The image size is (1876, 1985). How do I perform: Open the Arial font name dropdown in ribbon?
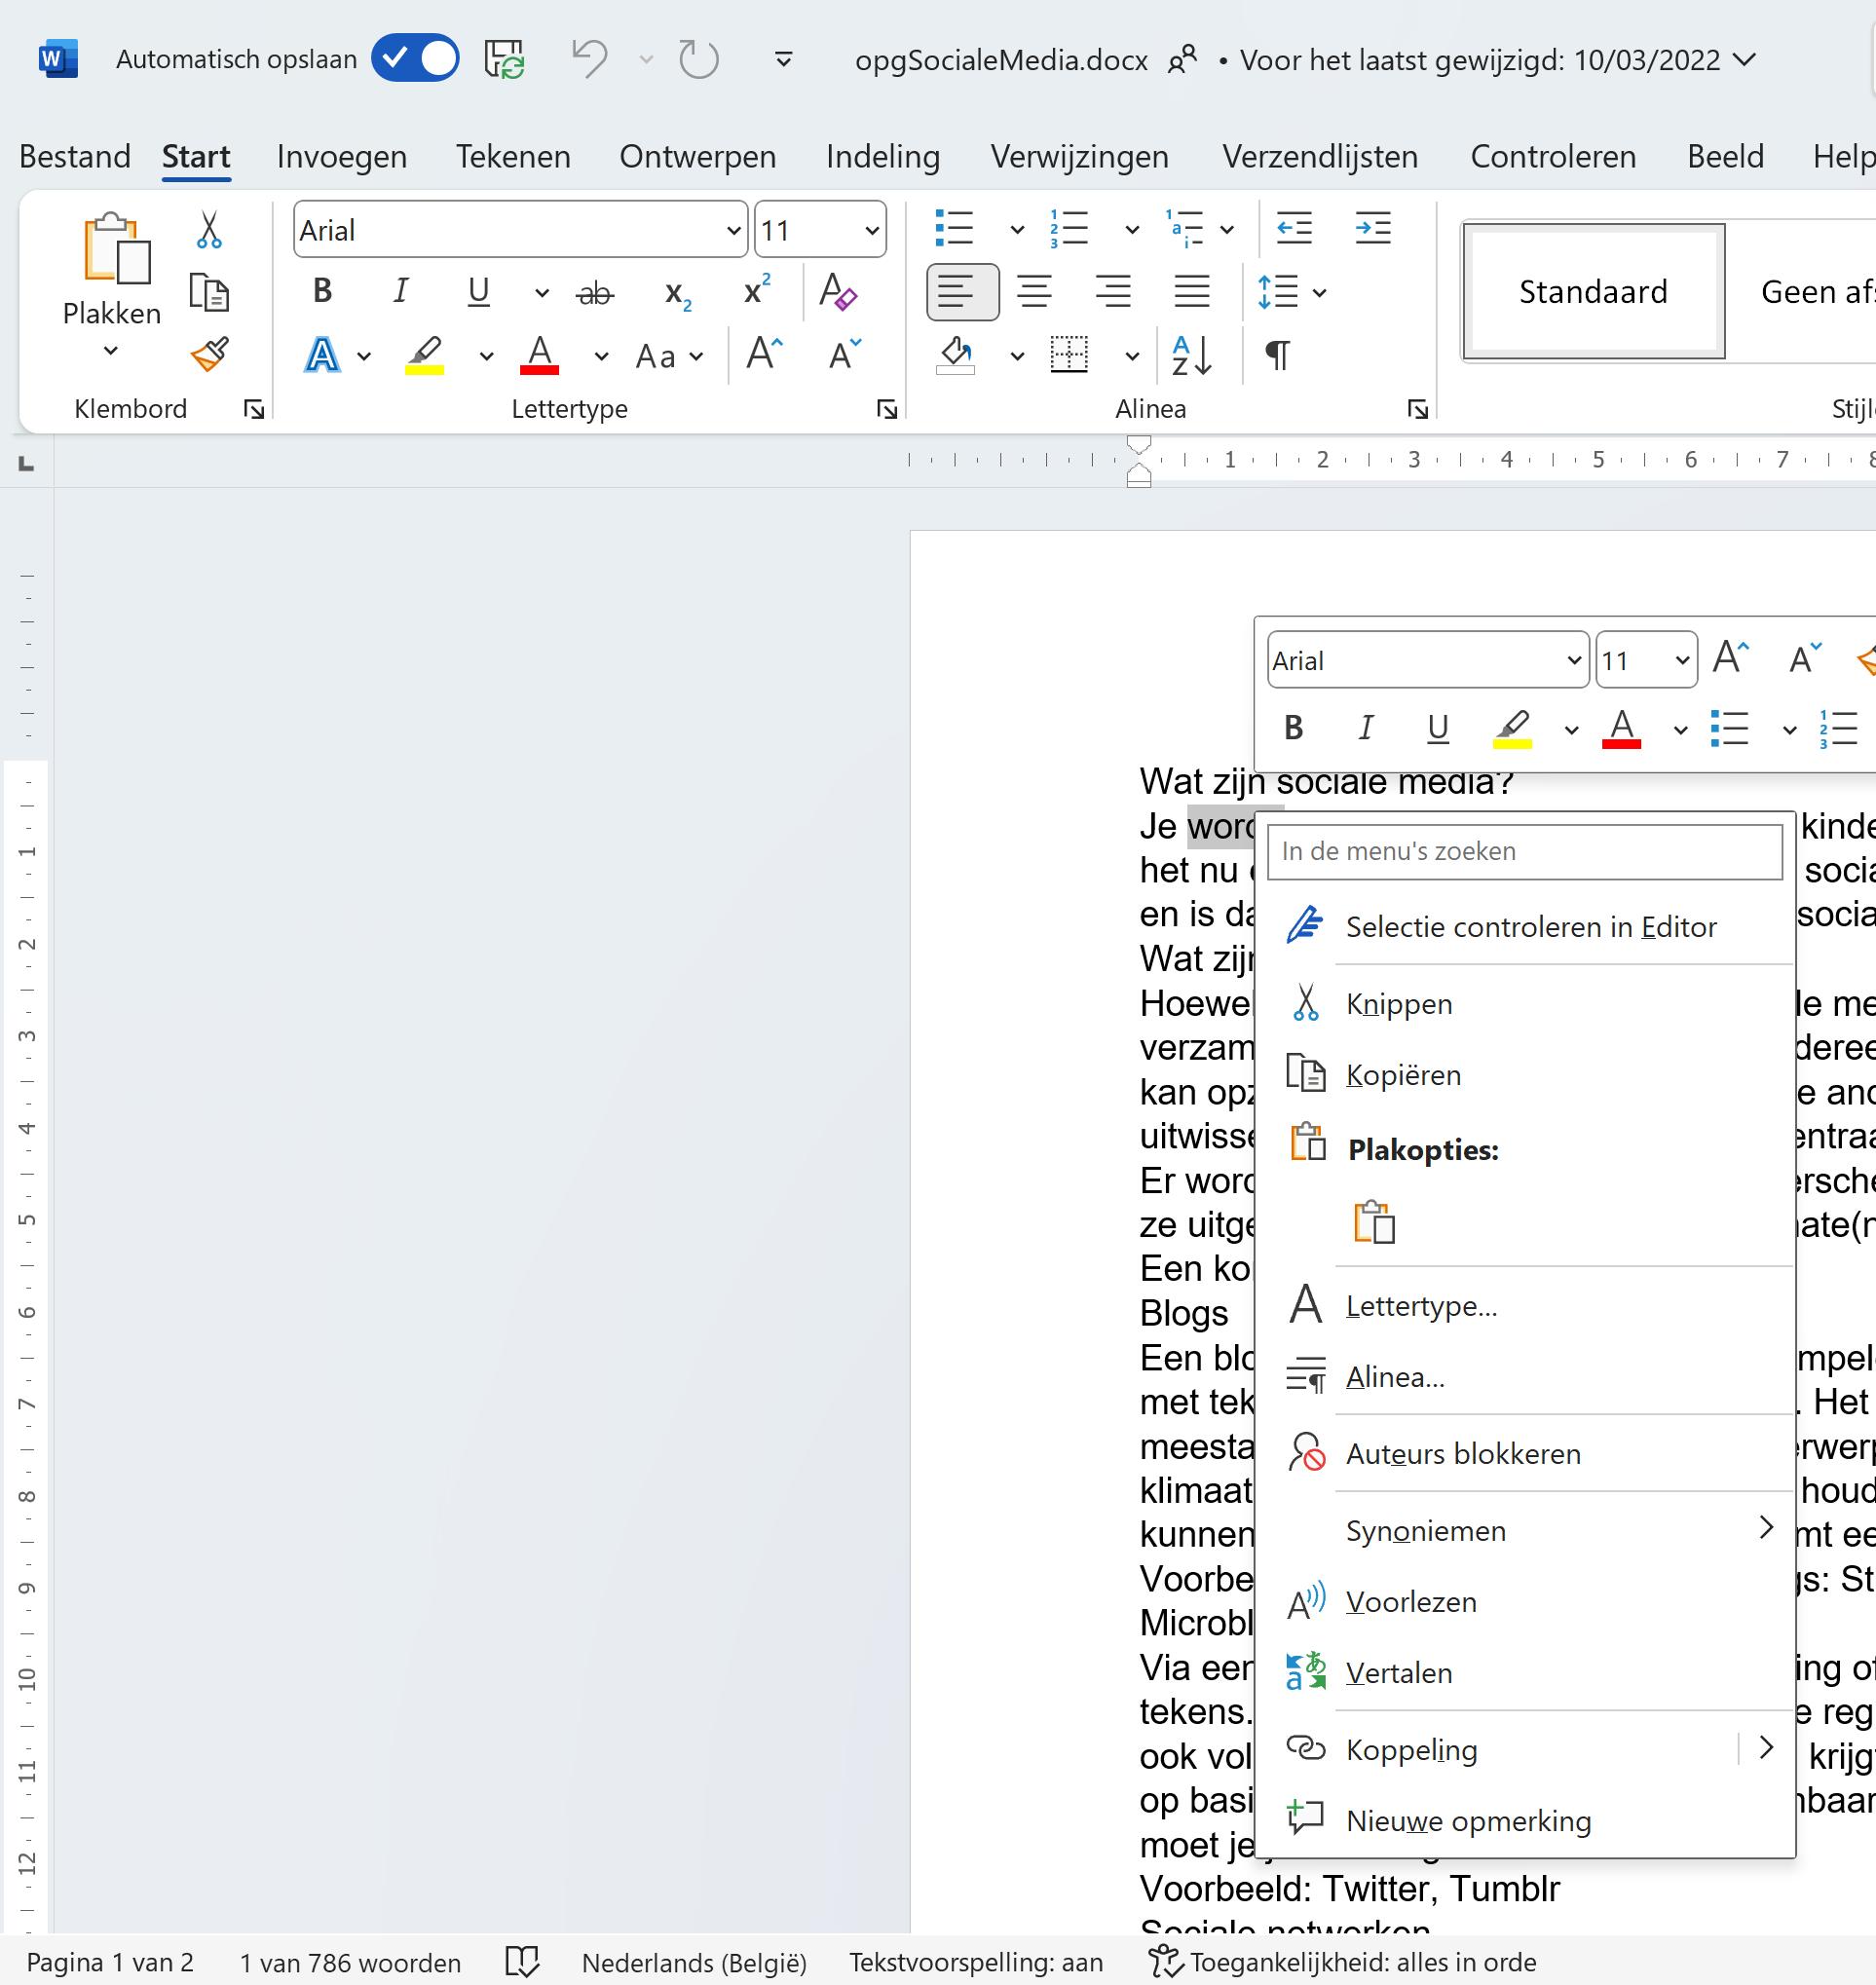coord(734,231)
